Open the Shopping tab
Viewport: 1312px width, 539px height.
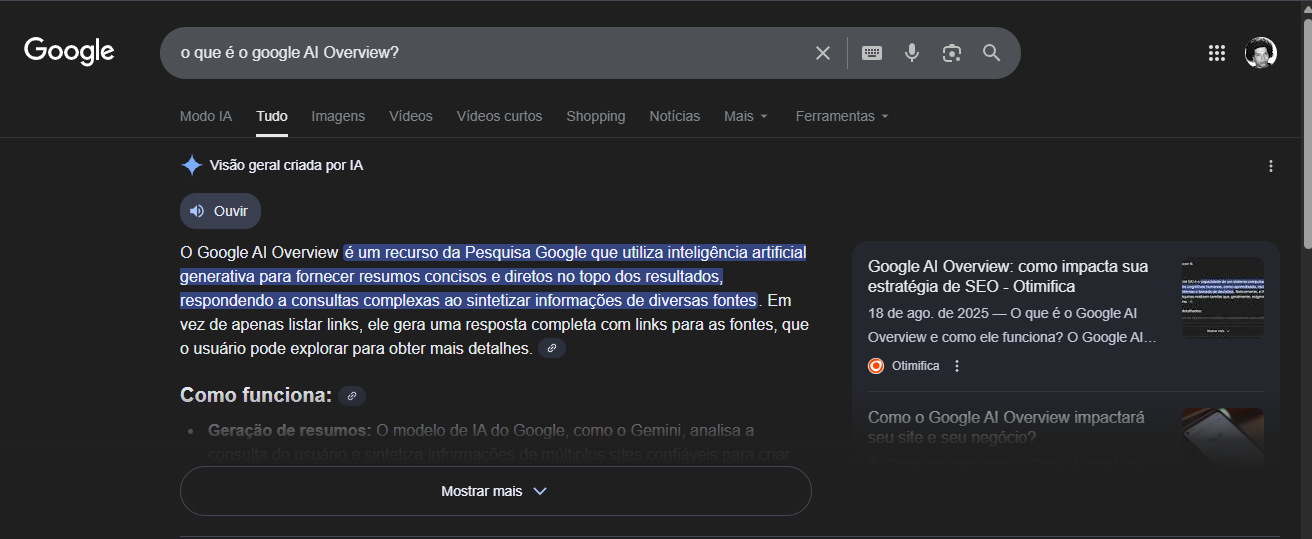pos(596,116)
